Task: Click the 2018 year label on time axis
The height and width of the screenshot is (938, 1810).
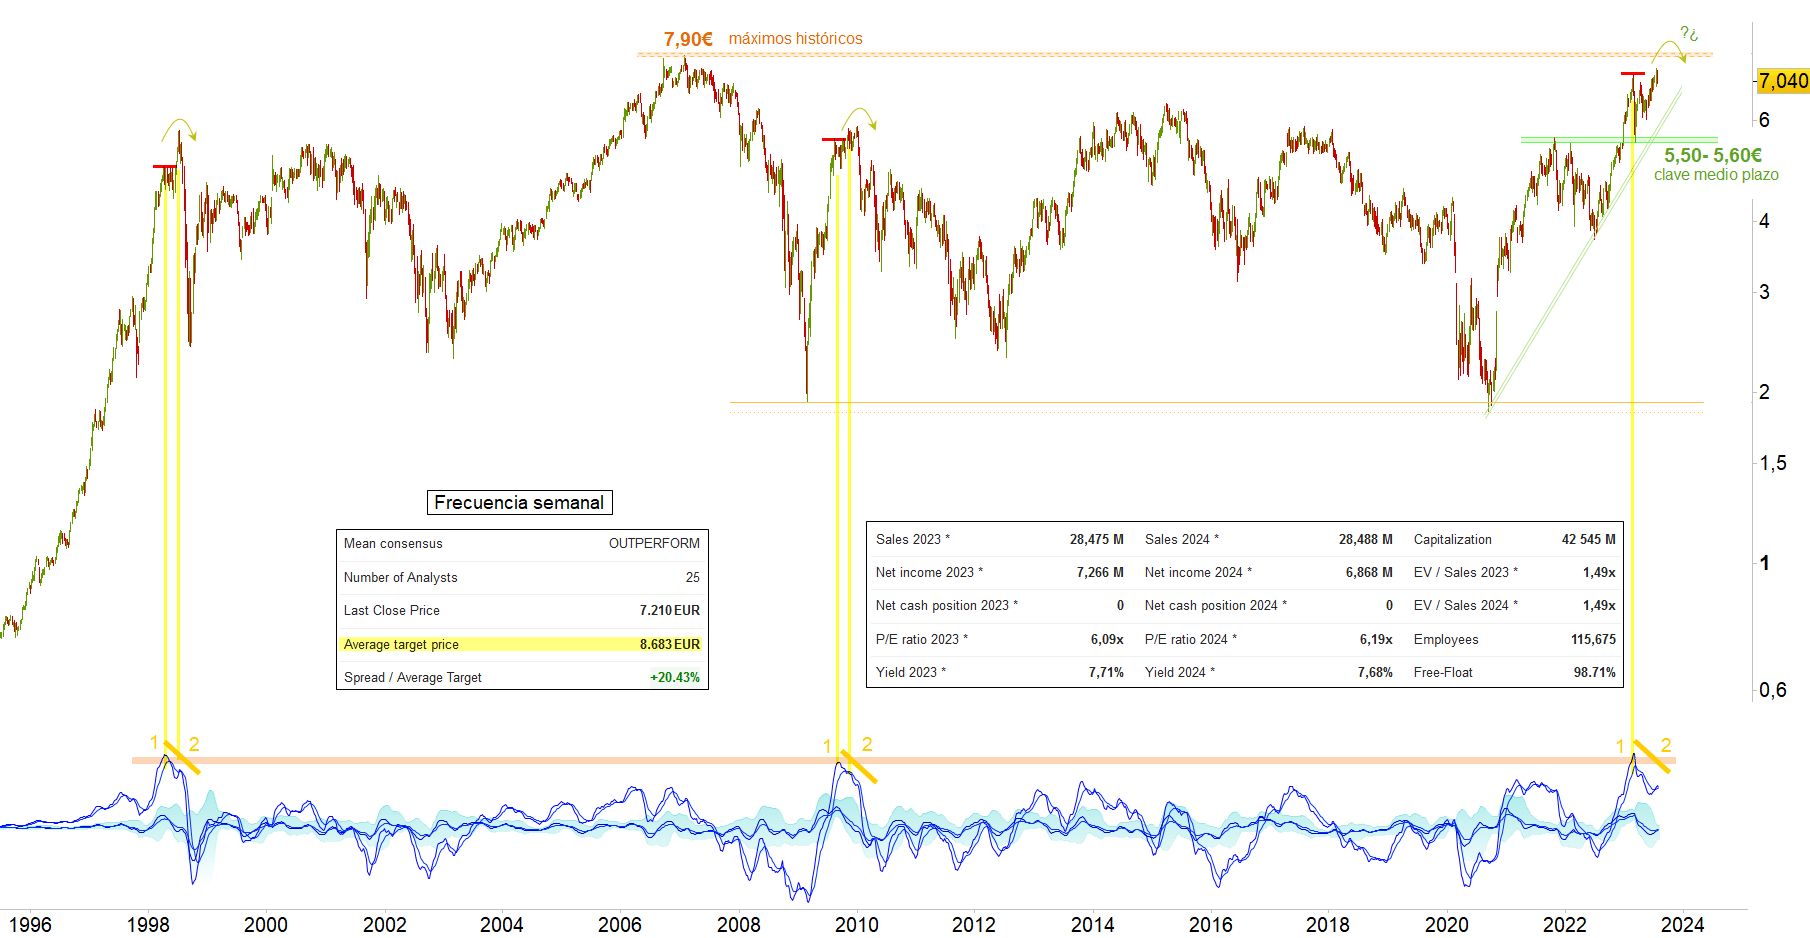Action: coord(1328,925)
